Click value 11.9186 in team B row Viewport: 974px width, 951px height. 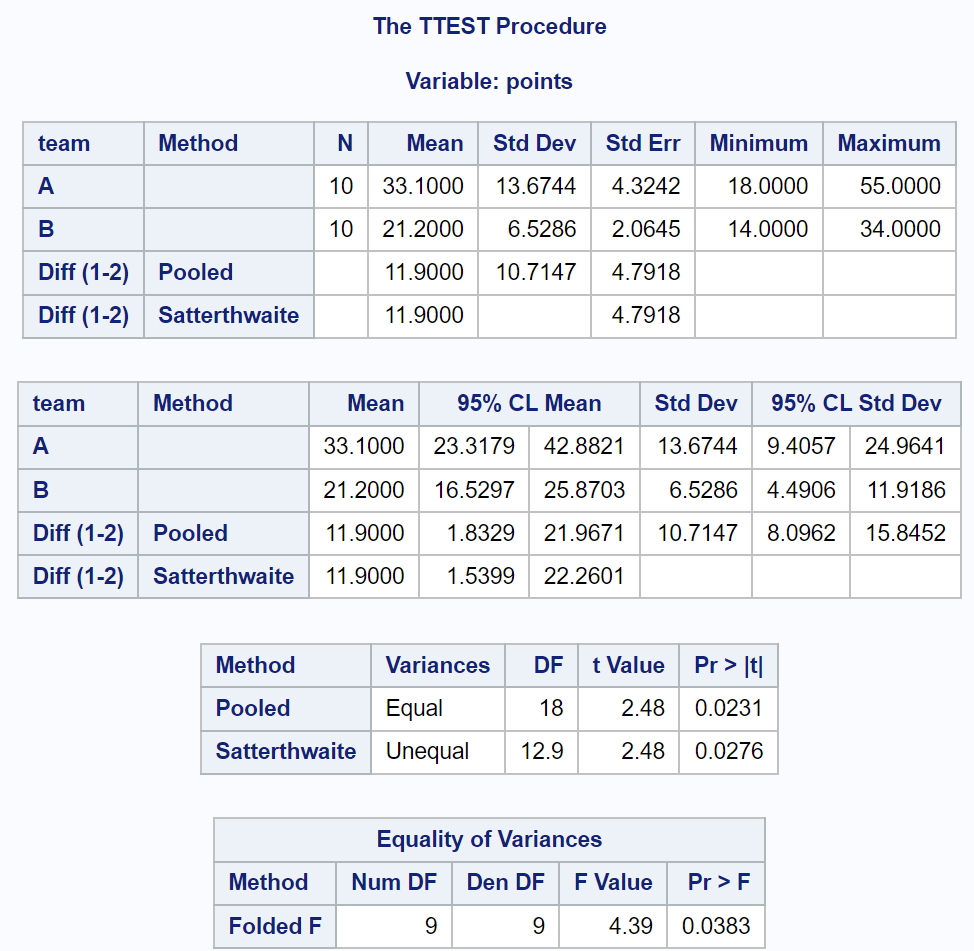(x=906, y=490)
